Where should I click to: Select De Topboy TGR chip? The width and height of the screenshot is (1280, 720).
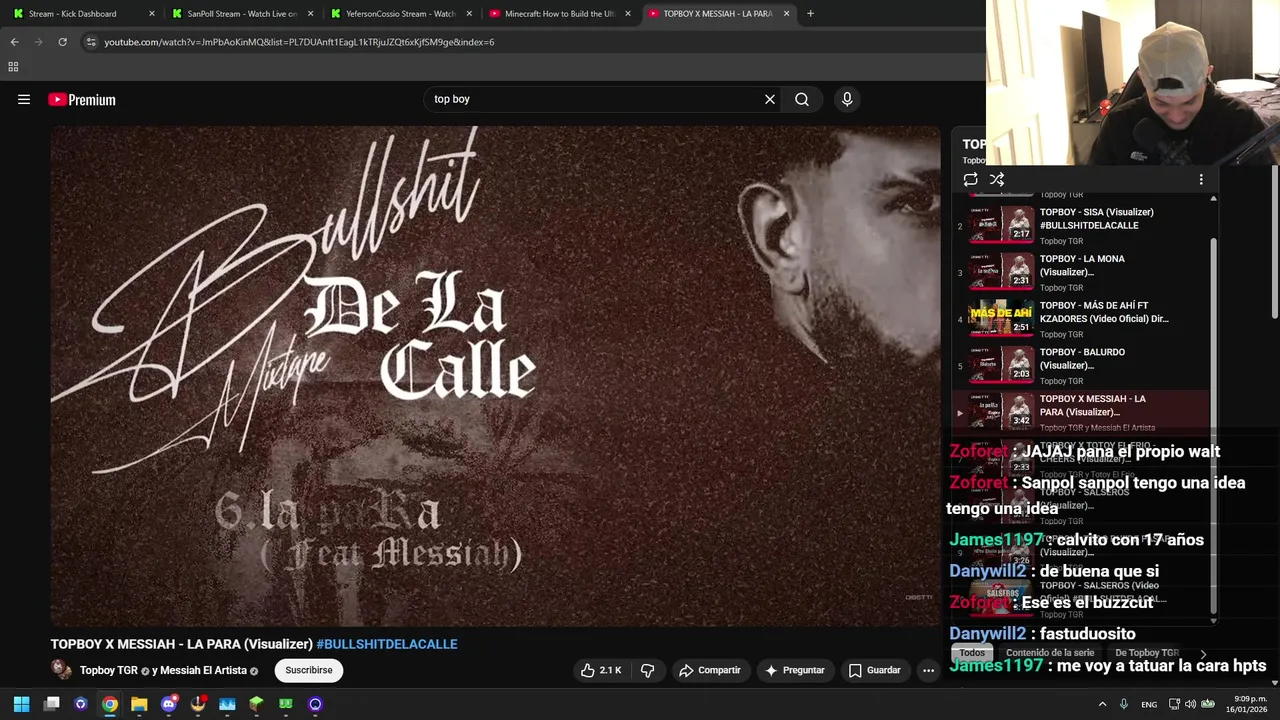pos(1146,653)
